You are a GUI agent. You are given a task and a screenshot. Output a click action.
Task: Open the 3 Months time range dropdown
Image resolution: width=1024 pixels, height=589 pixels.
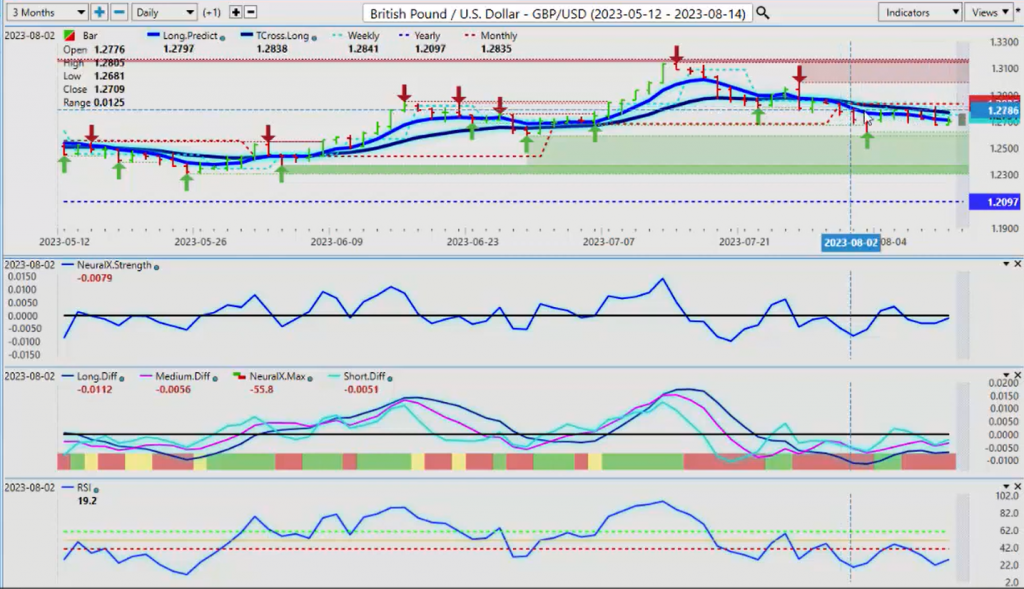45,12
